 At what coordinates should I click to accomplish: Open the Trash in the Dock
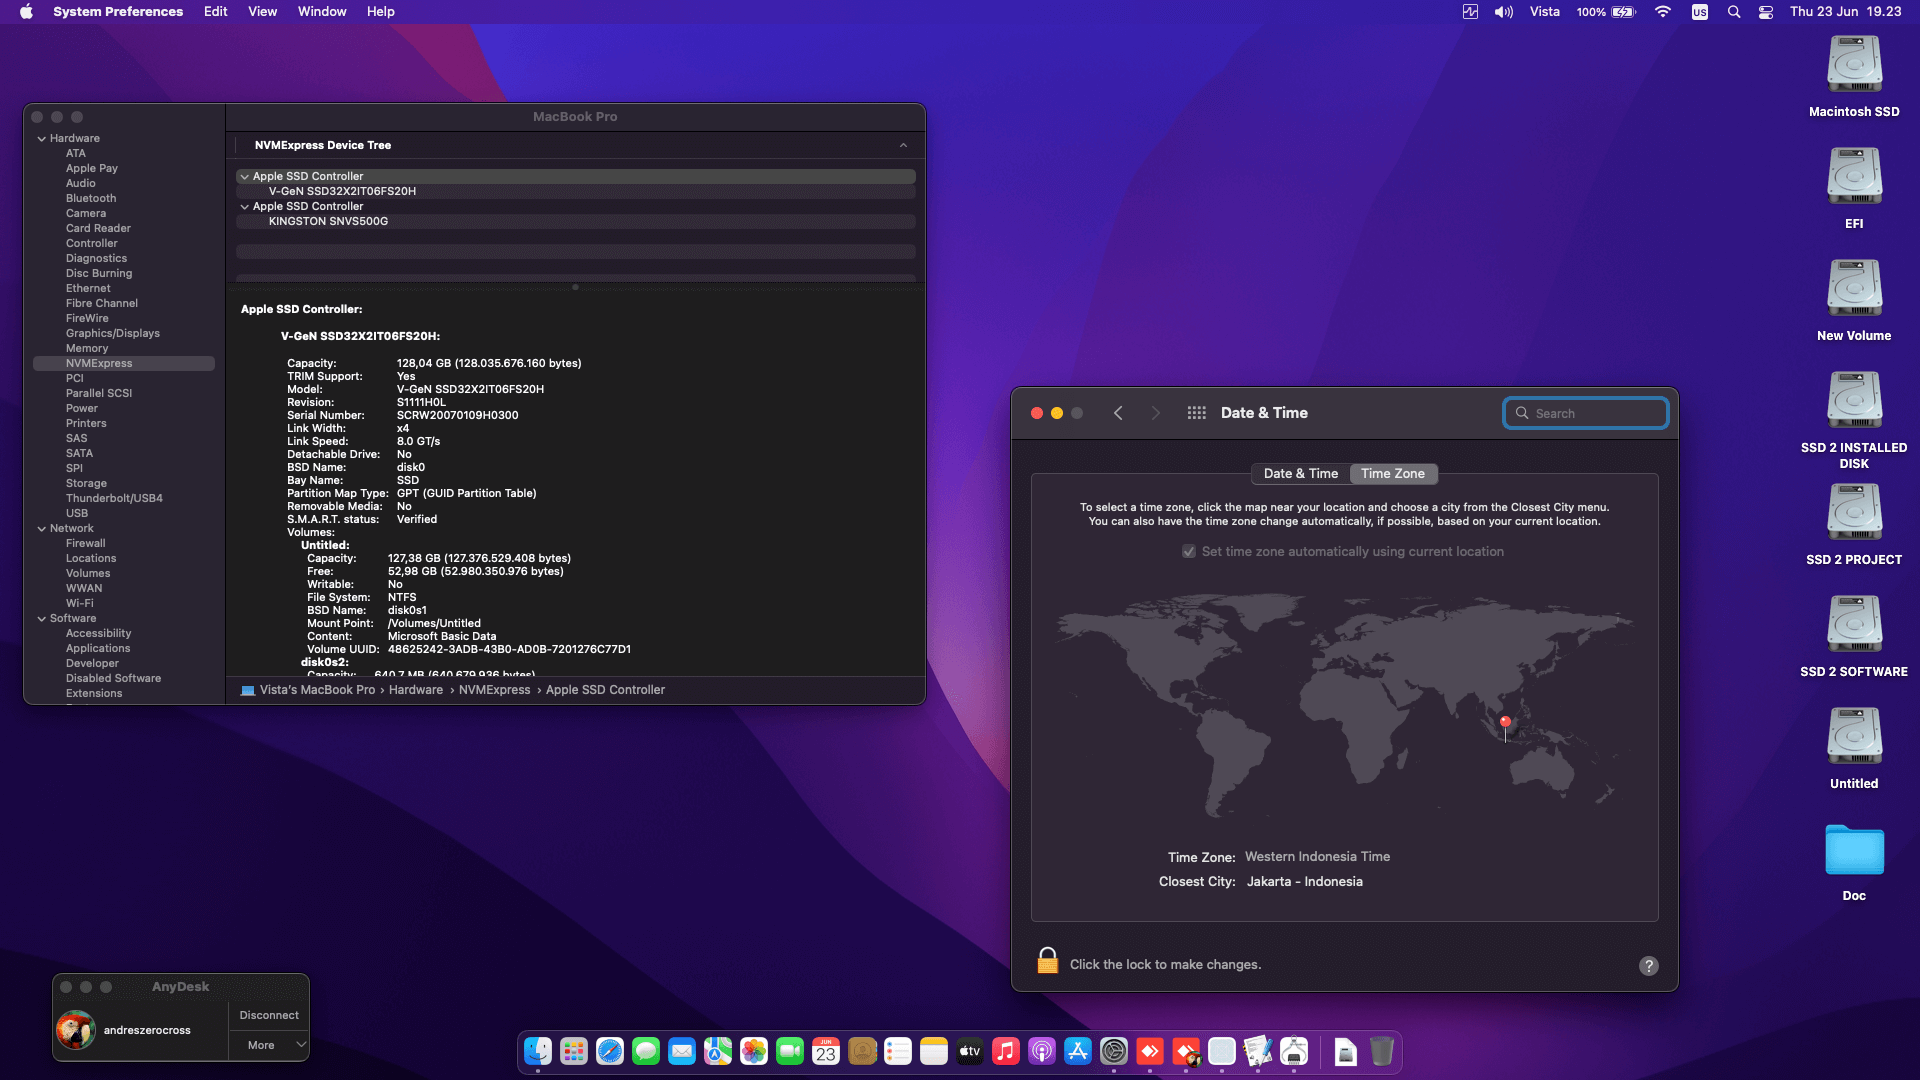pyautogui.click(x=1382, y=1051)
